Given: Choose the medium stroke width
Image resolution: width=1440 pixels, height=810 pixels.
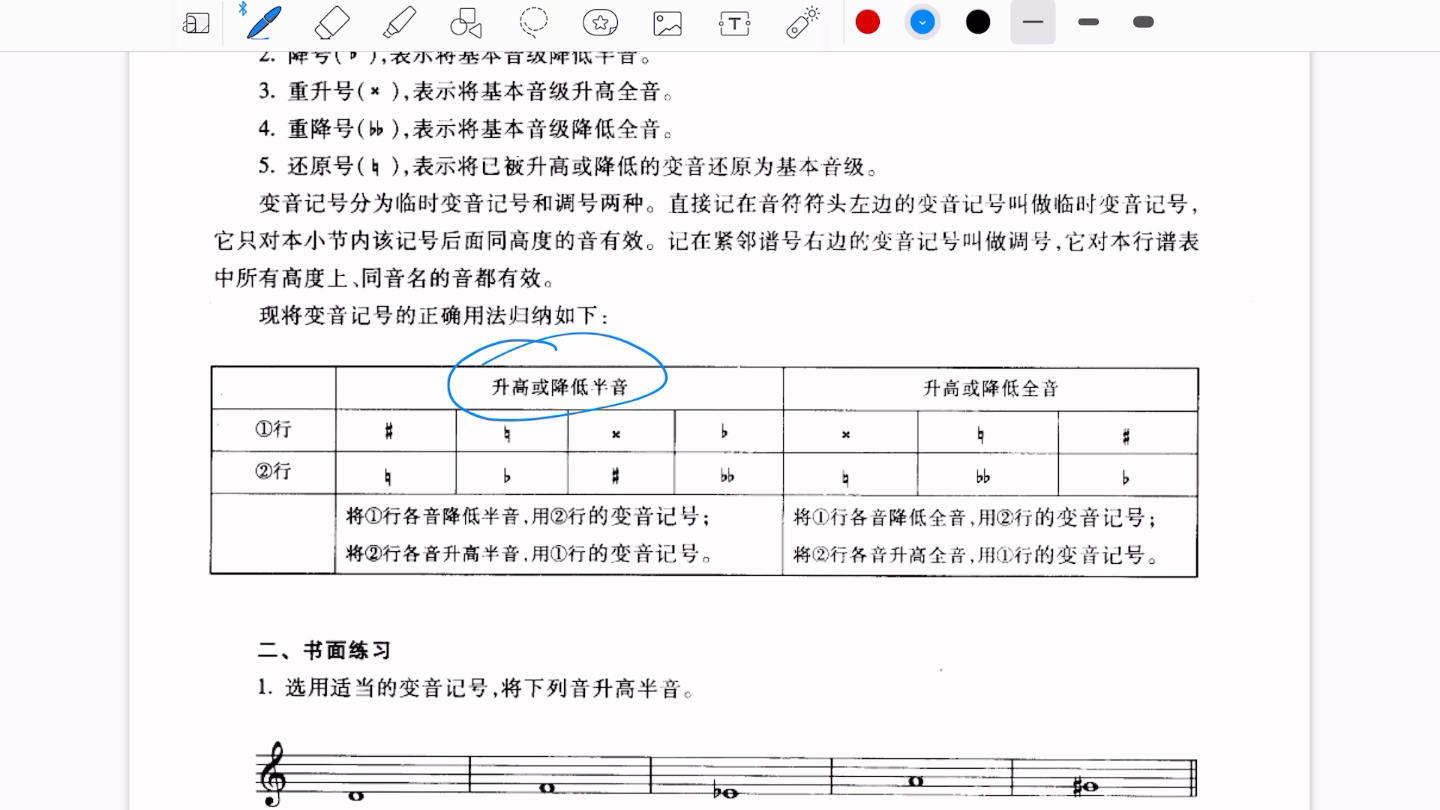Looking at the screenshot, I should pos(1089,22).
